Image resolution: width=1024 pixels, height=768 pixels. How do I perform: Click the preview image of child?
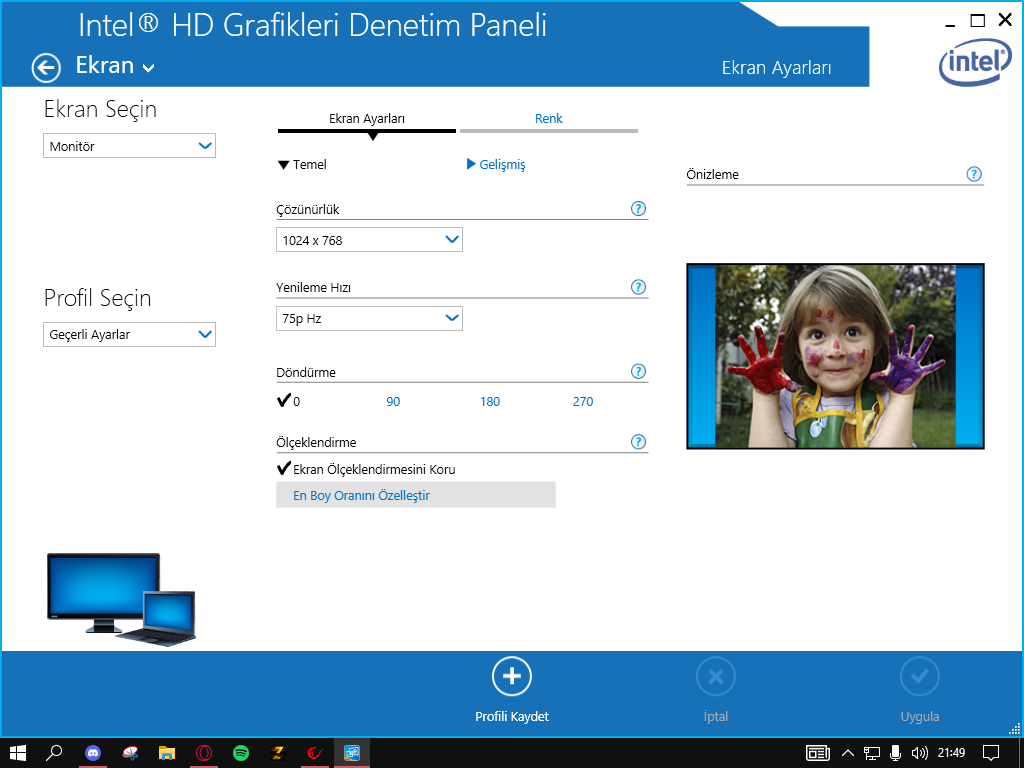[835, 357]
